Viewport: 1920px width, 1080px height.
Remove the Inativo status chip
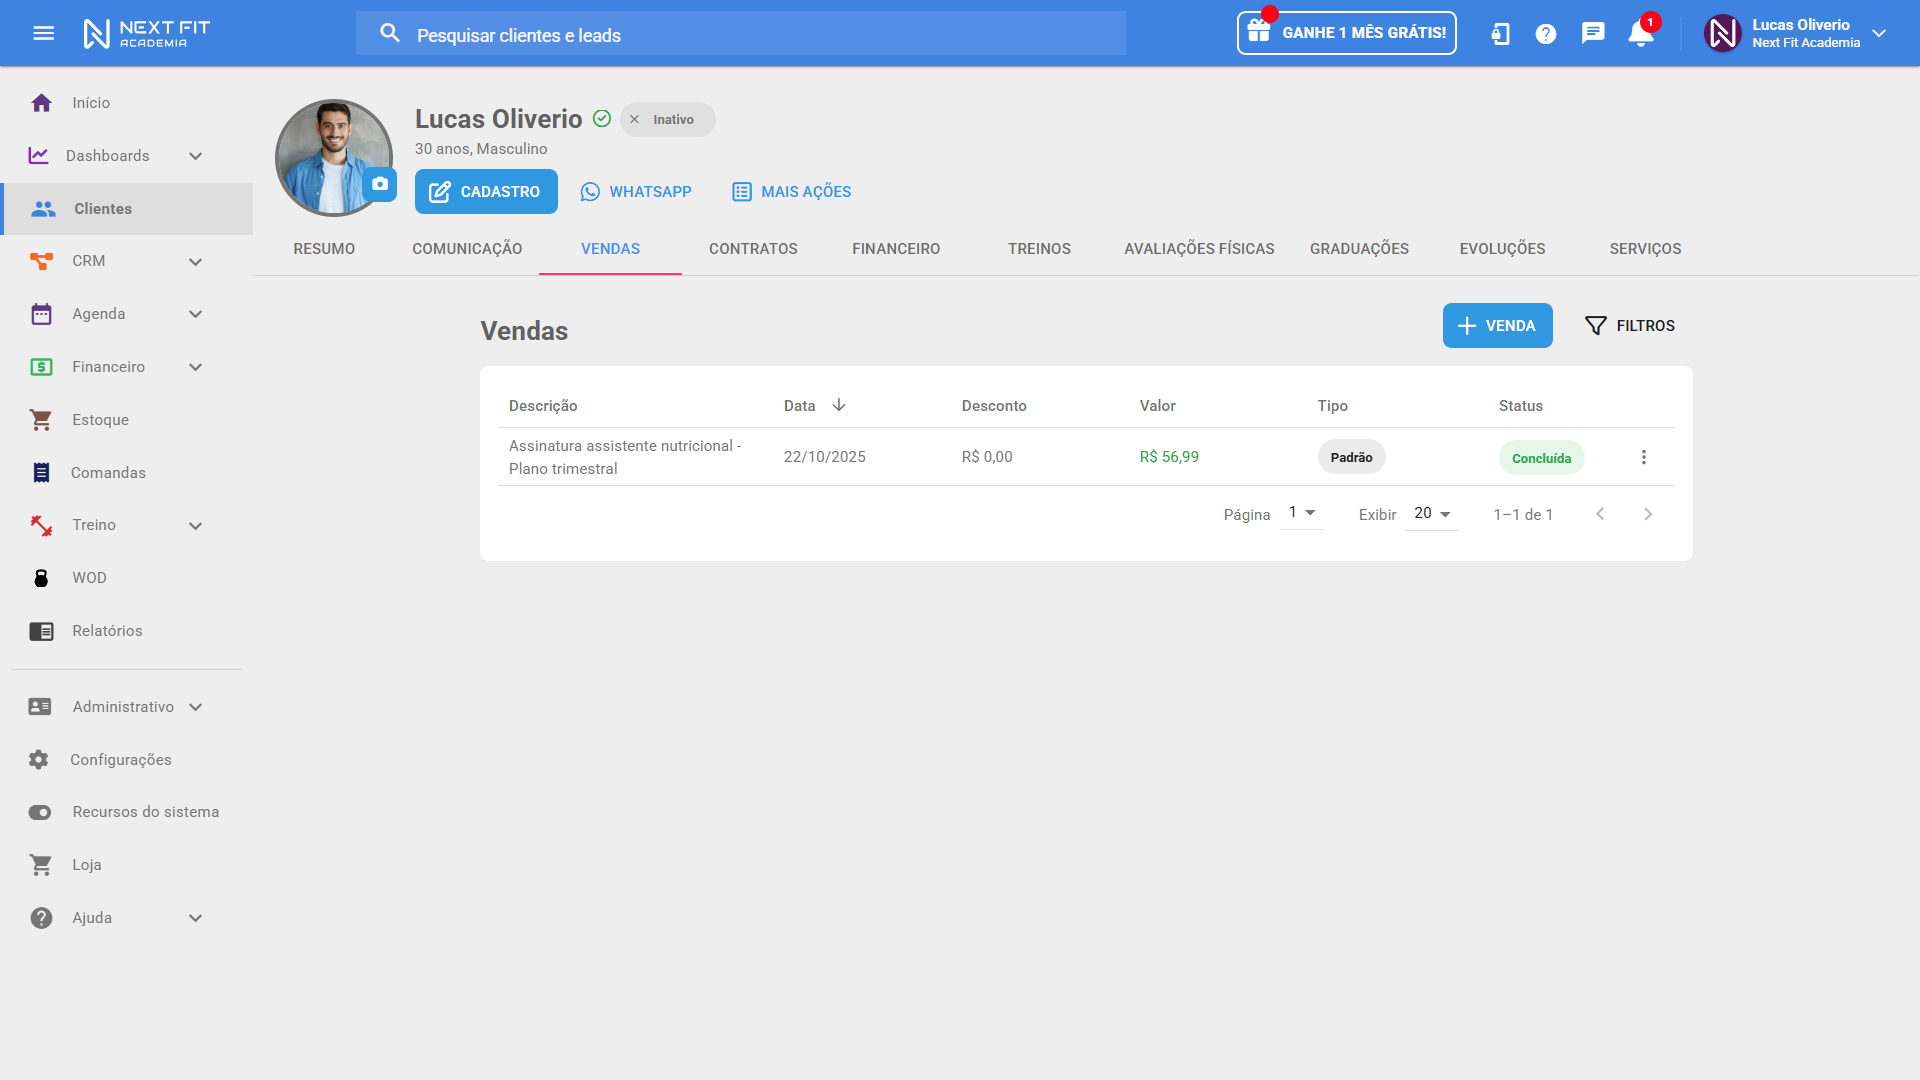point(635,120)
